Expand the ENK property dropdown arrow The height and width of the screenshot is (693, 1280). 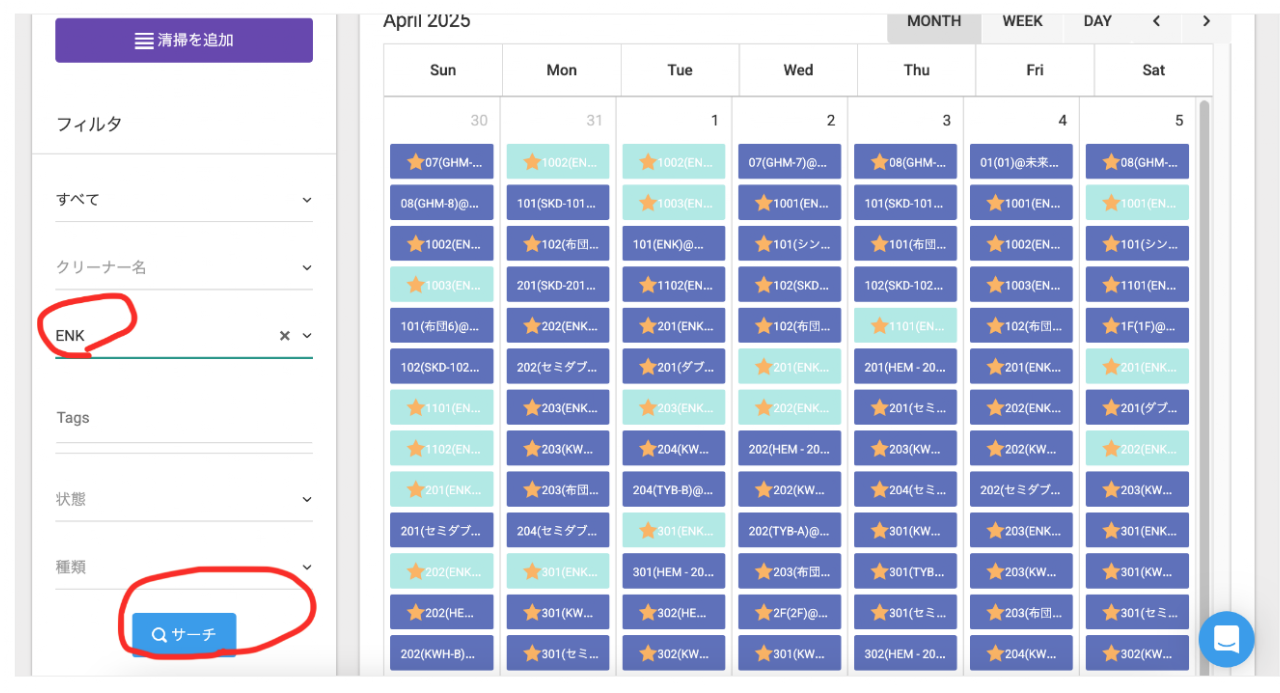[307, 336]
